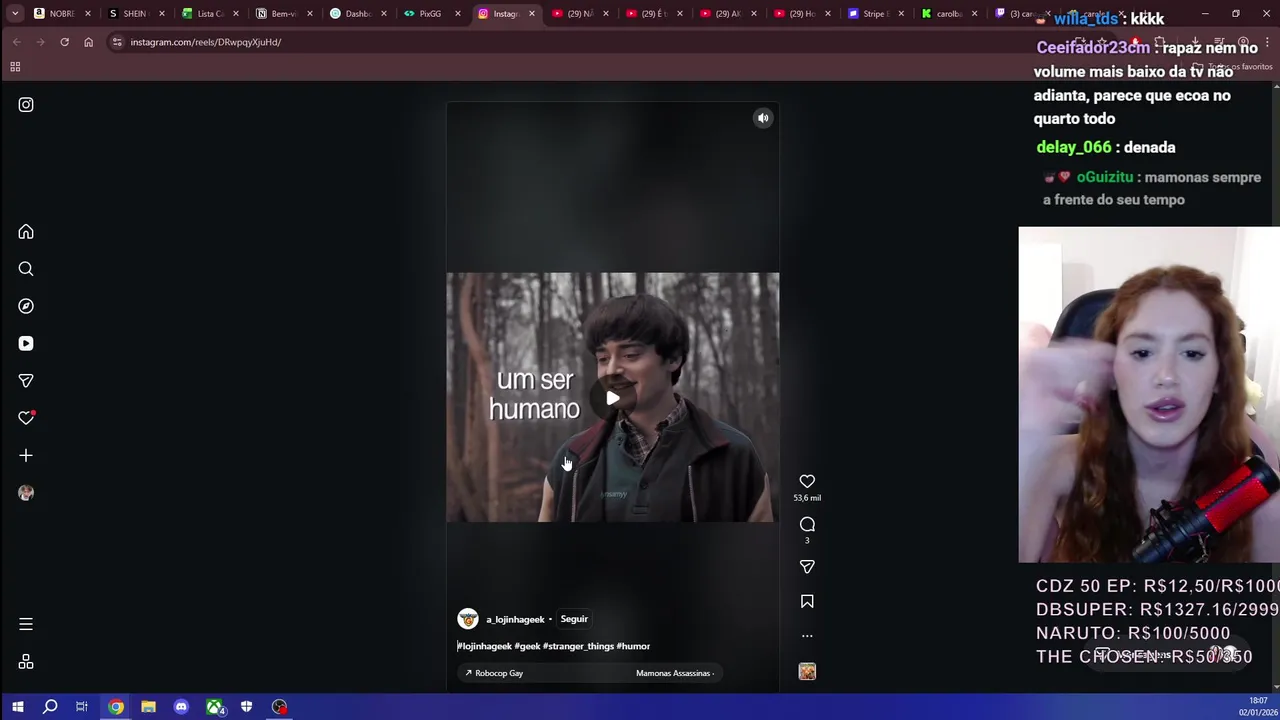Open Notifications heart in sidebar

26,418
